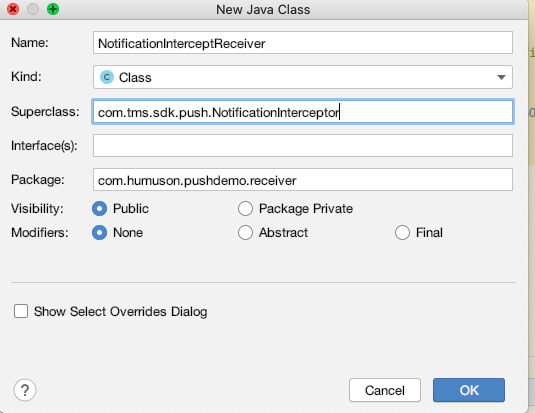Open the Kind dropdown arrow

tap(501, 77)
